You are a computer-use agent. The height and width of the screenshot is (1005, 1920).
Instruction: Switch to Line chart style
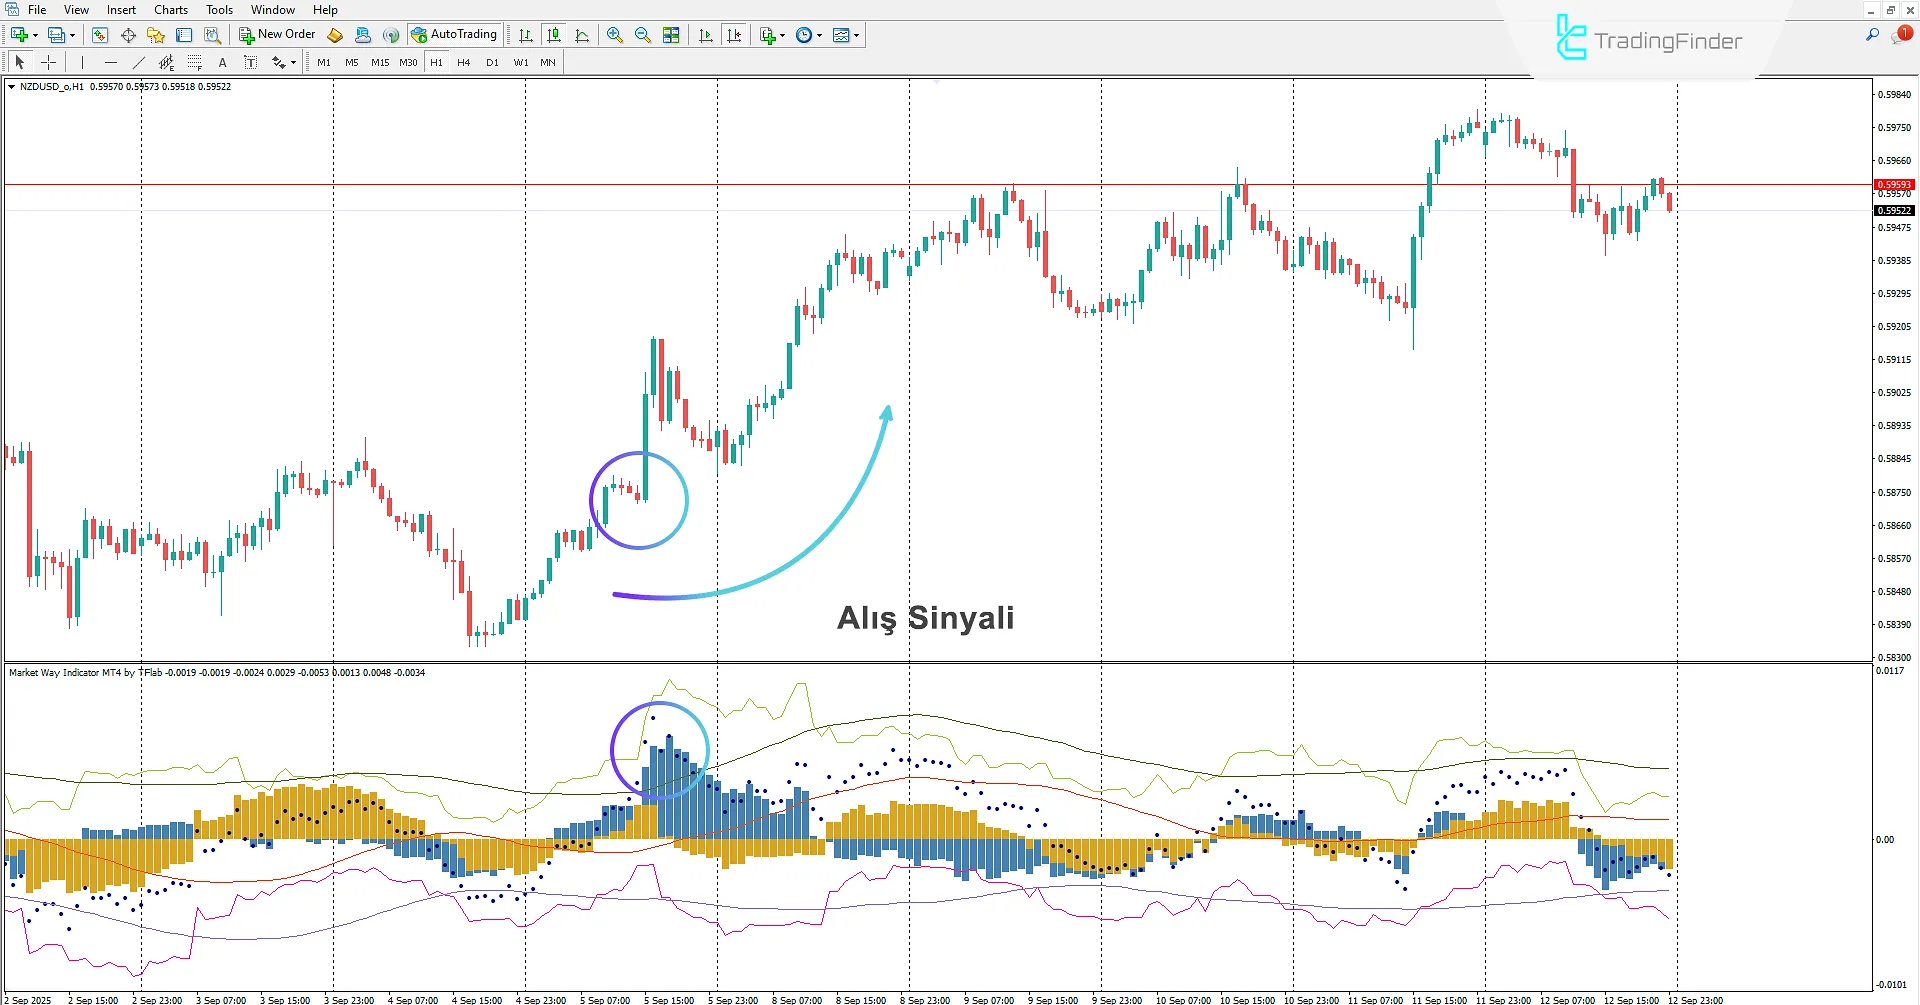point(580,34)
